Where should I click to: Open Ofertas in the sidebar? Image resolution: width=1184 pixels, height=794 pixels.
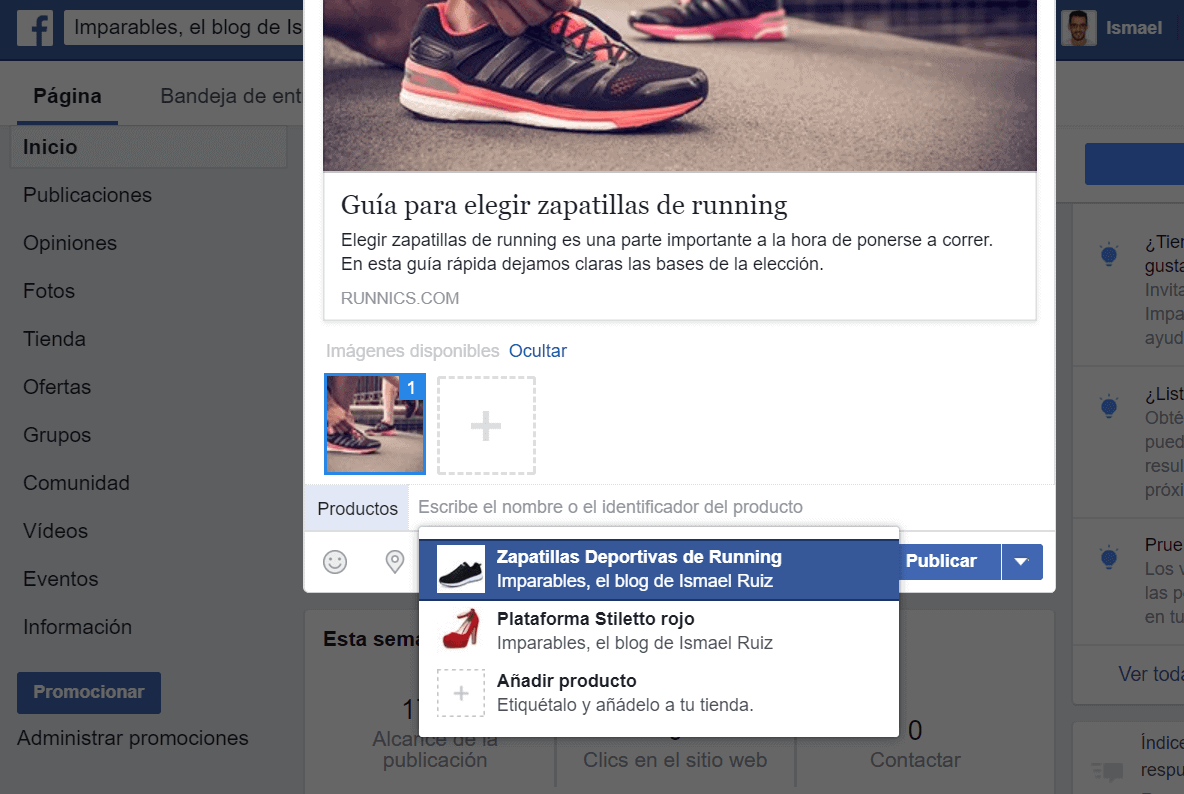tap(57, 386)
